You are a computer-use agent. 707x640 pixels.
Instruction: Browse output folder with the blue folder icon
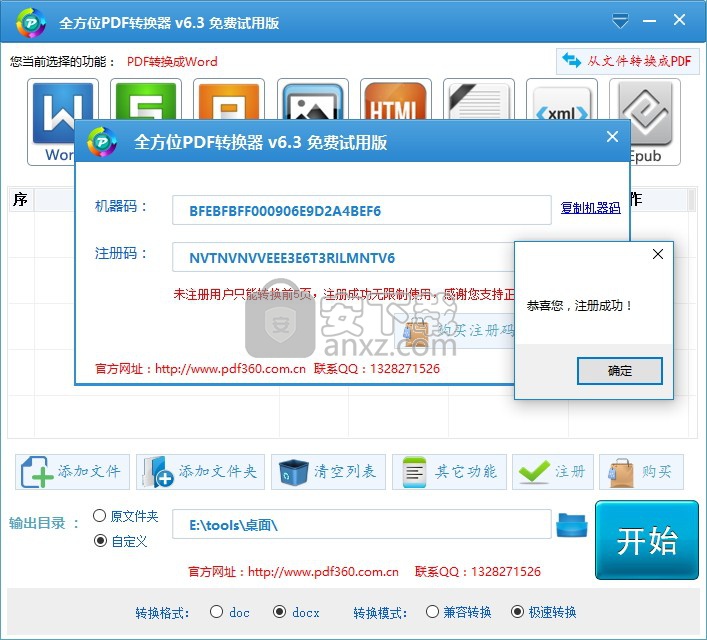(x=572, y=525)
